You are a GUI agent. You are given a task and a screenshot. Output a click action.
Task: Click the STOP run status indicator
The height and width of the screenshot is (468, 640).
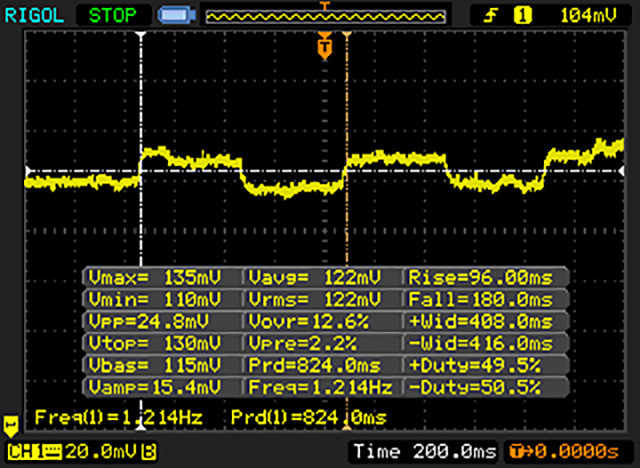(112, 16)
